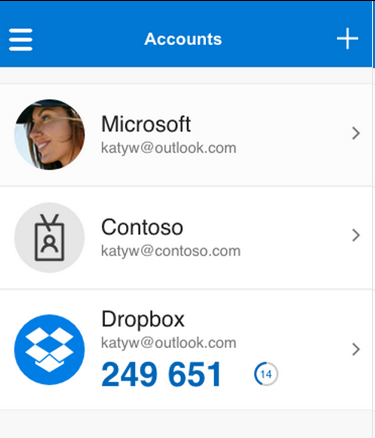The width and height of the screenshot is (375, 438).
Task: Click katyw@contoso.com email text
Action: coord(171,251)
